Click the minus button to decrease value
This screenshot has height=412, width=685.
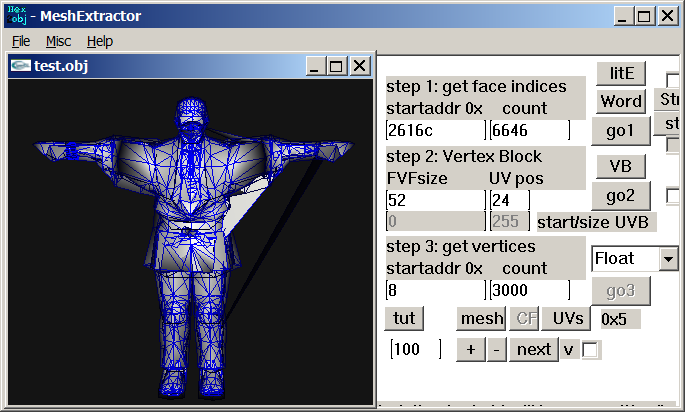(496, 350)
